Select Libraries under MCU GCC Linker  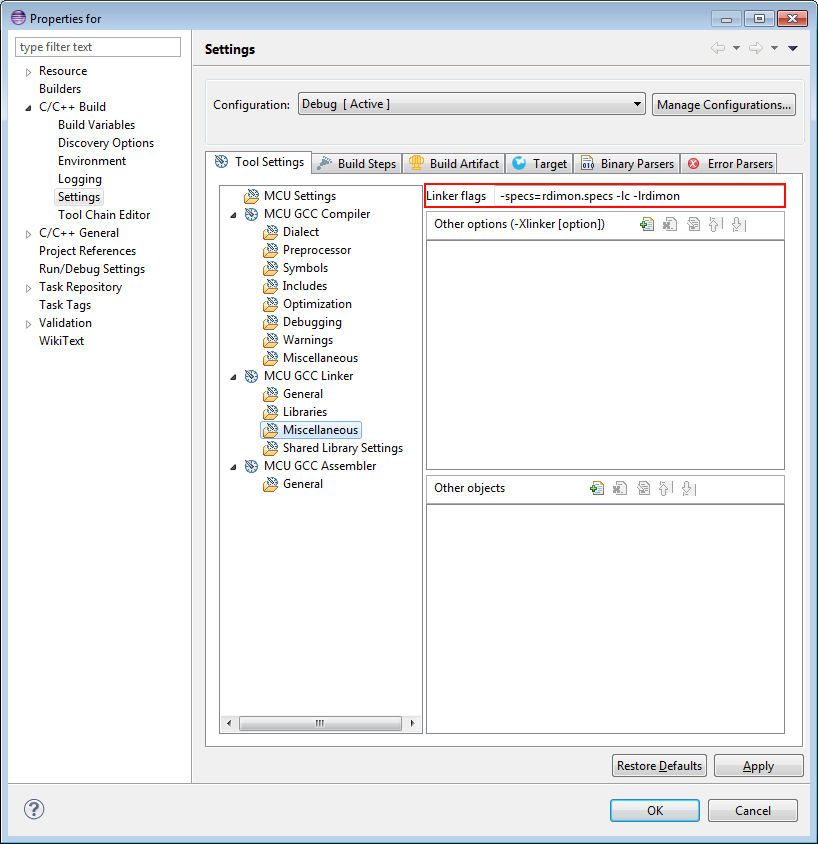[x=304, y=412]
